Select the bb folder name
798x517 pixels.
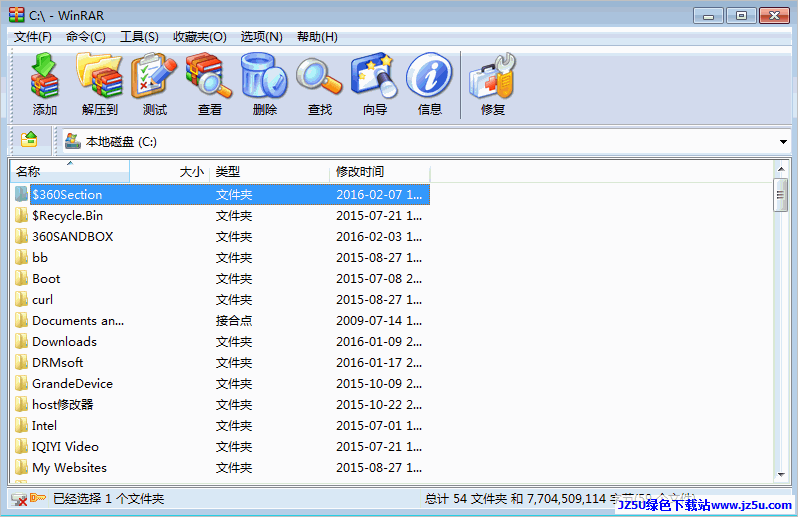click(40, 257)
